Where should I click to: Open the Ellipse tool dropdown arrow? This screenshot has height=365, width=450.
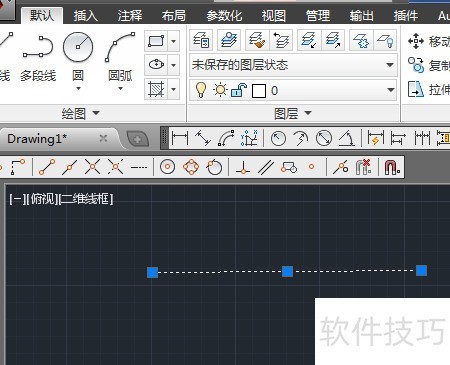pyautogui.click(x=173, y=65)
